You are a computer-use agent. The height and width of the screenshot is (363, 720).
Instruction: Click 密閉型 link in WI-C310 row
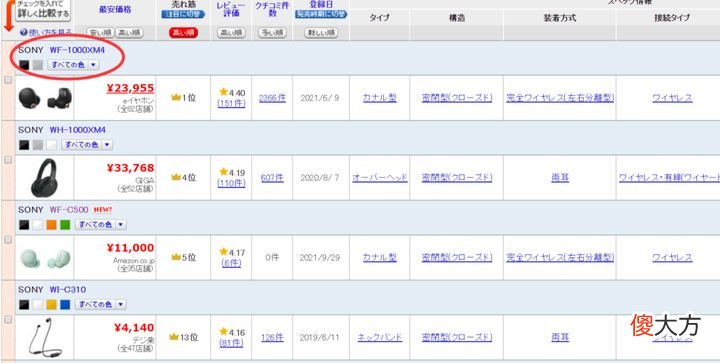(457, 337)
